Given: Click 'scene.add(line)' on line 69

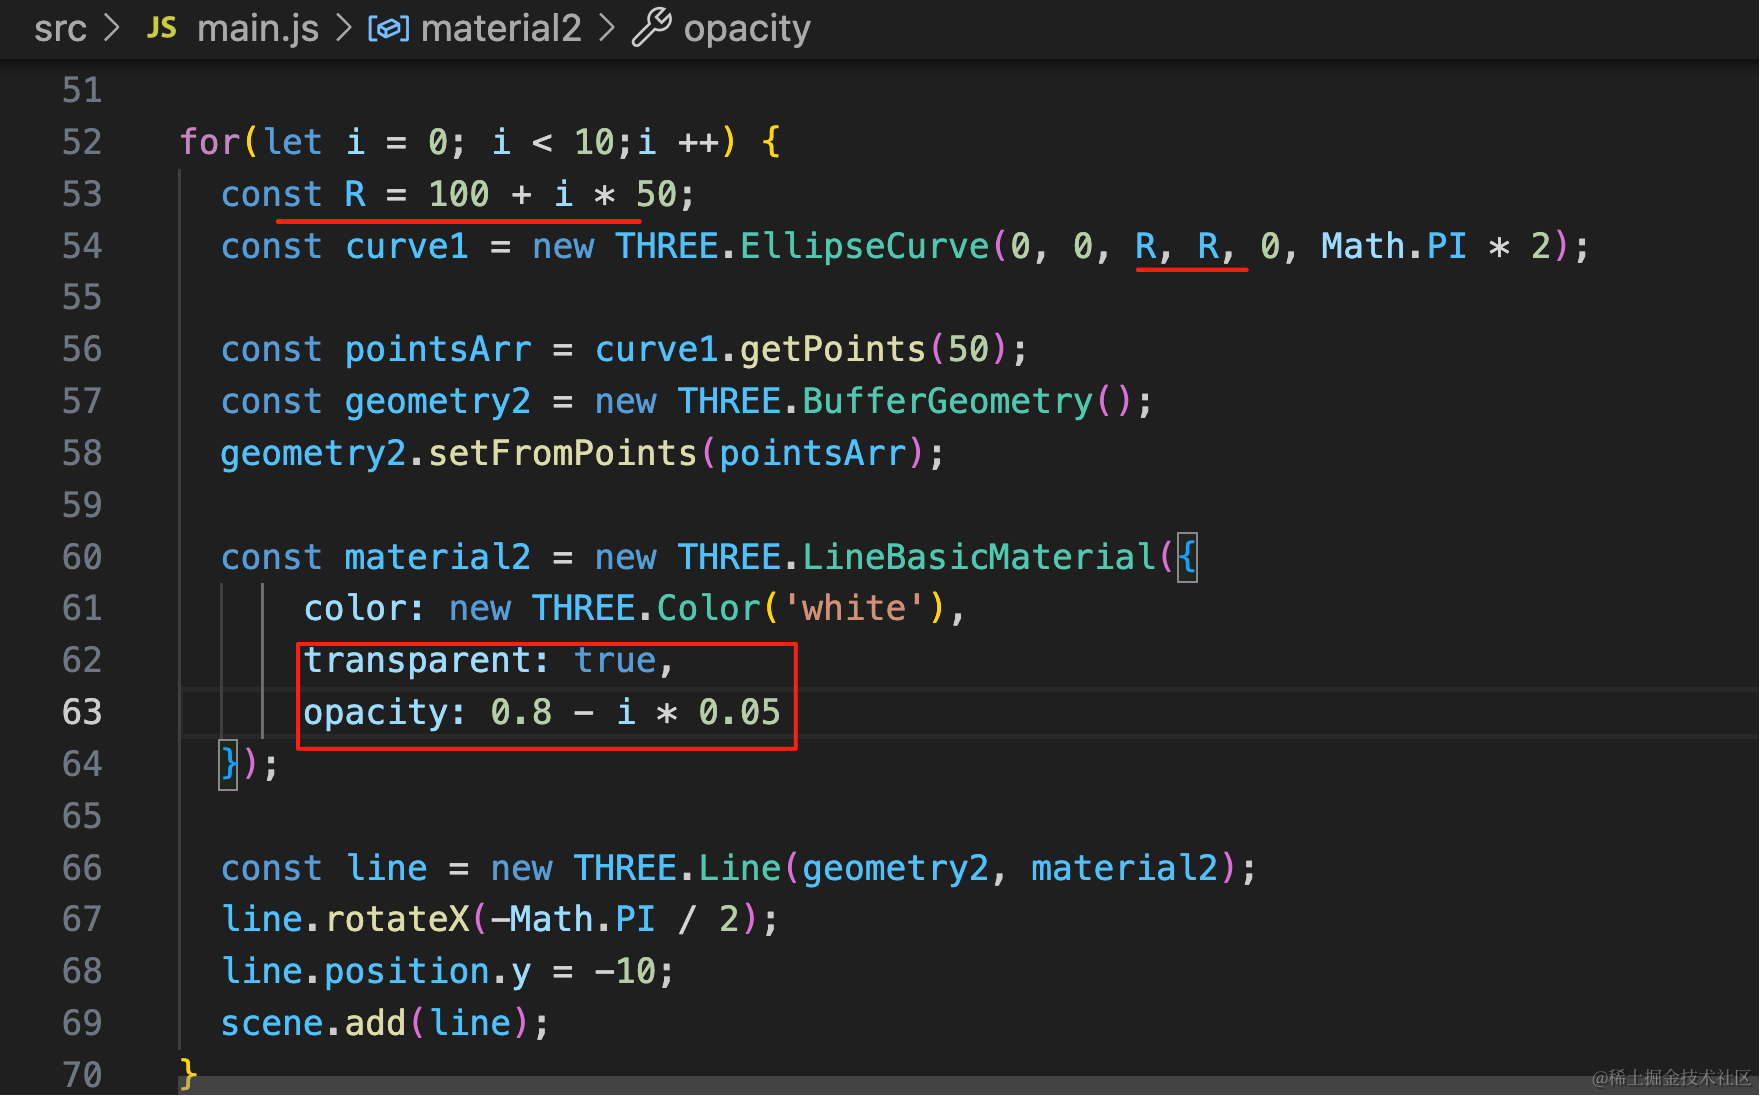Looking at the screenshot, I should 374,1024.
